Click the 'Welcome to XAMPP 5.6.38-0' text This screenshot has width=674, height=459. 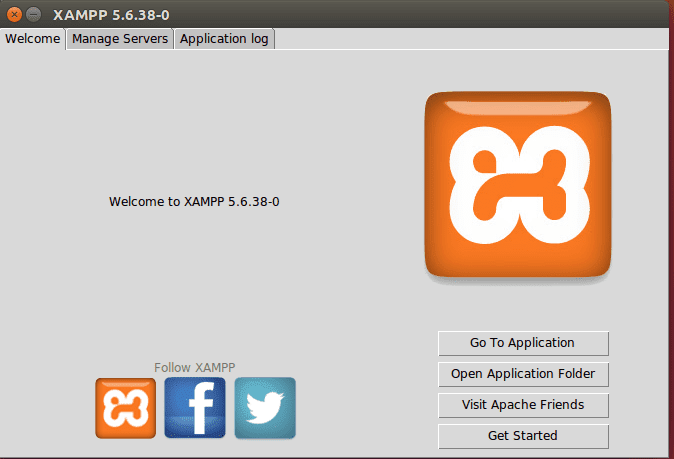(x=194, y=202)
